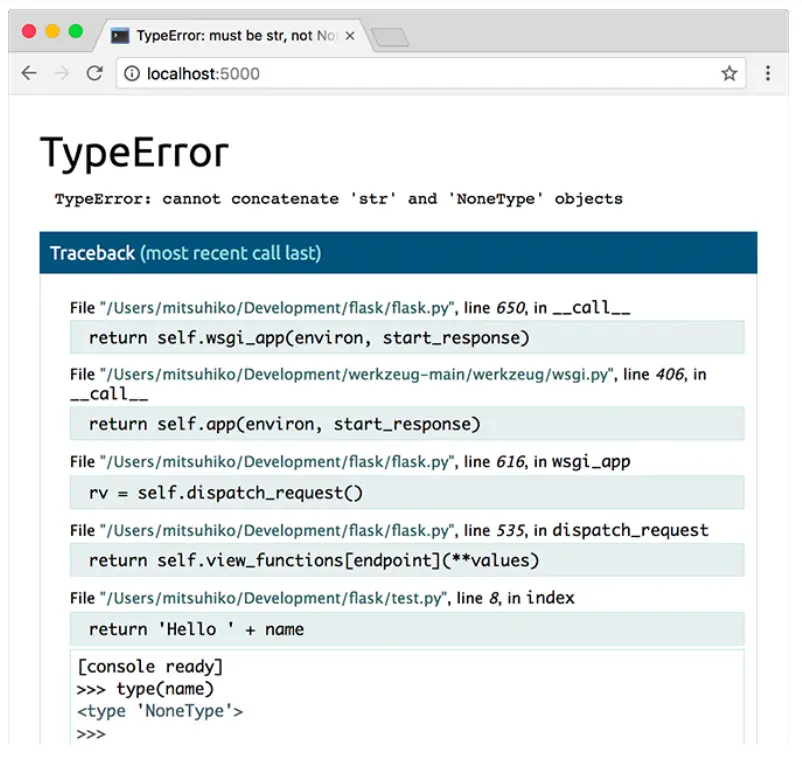Click the yellow minimize window button
Screen dimensions: 802x768
click(53, 31)
